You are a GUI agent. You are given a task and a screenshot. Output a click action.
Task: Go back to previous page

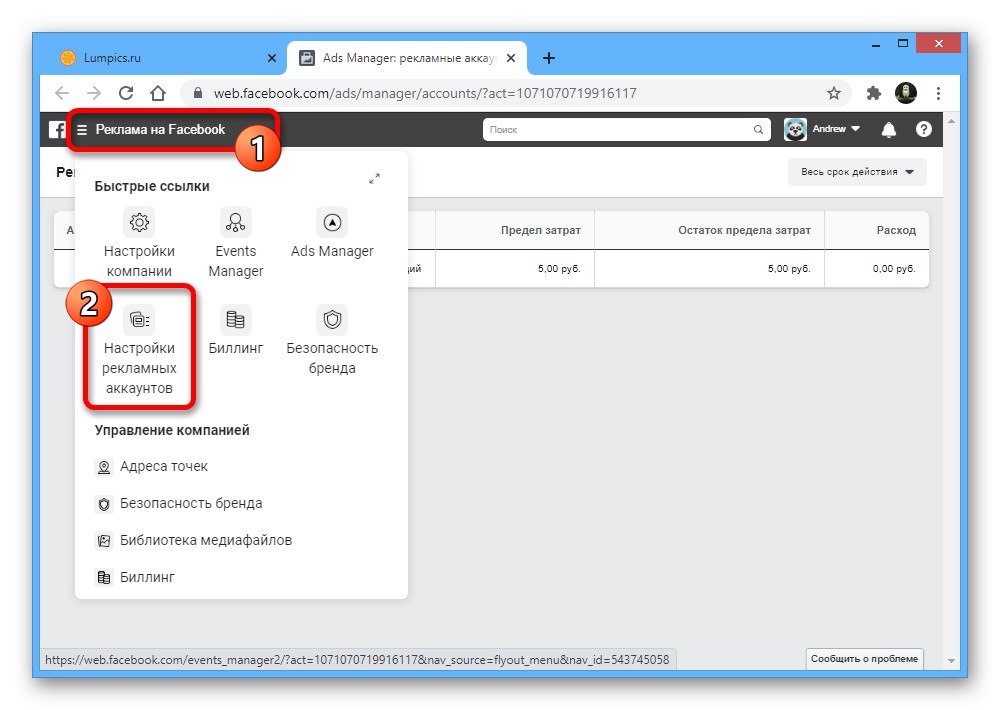click(62, 93)
